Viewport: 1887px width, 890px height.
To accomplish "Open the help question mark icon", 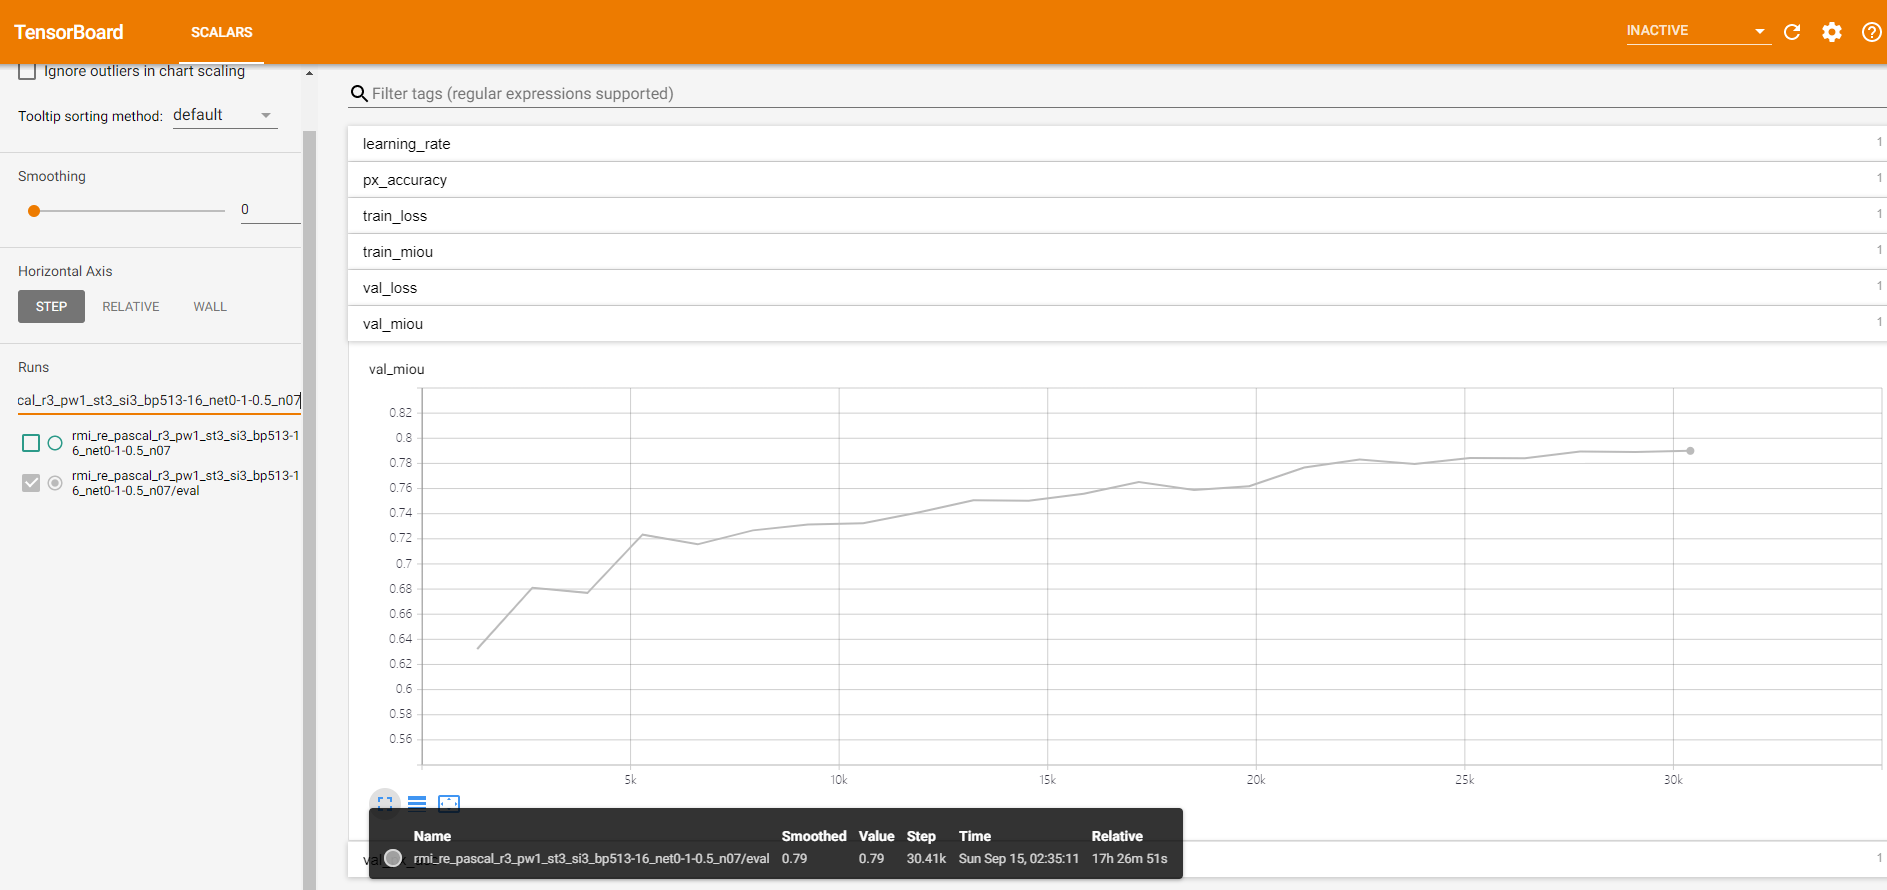I will pyautogui.click(x=1871, y=32).
